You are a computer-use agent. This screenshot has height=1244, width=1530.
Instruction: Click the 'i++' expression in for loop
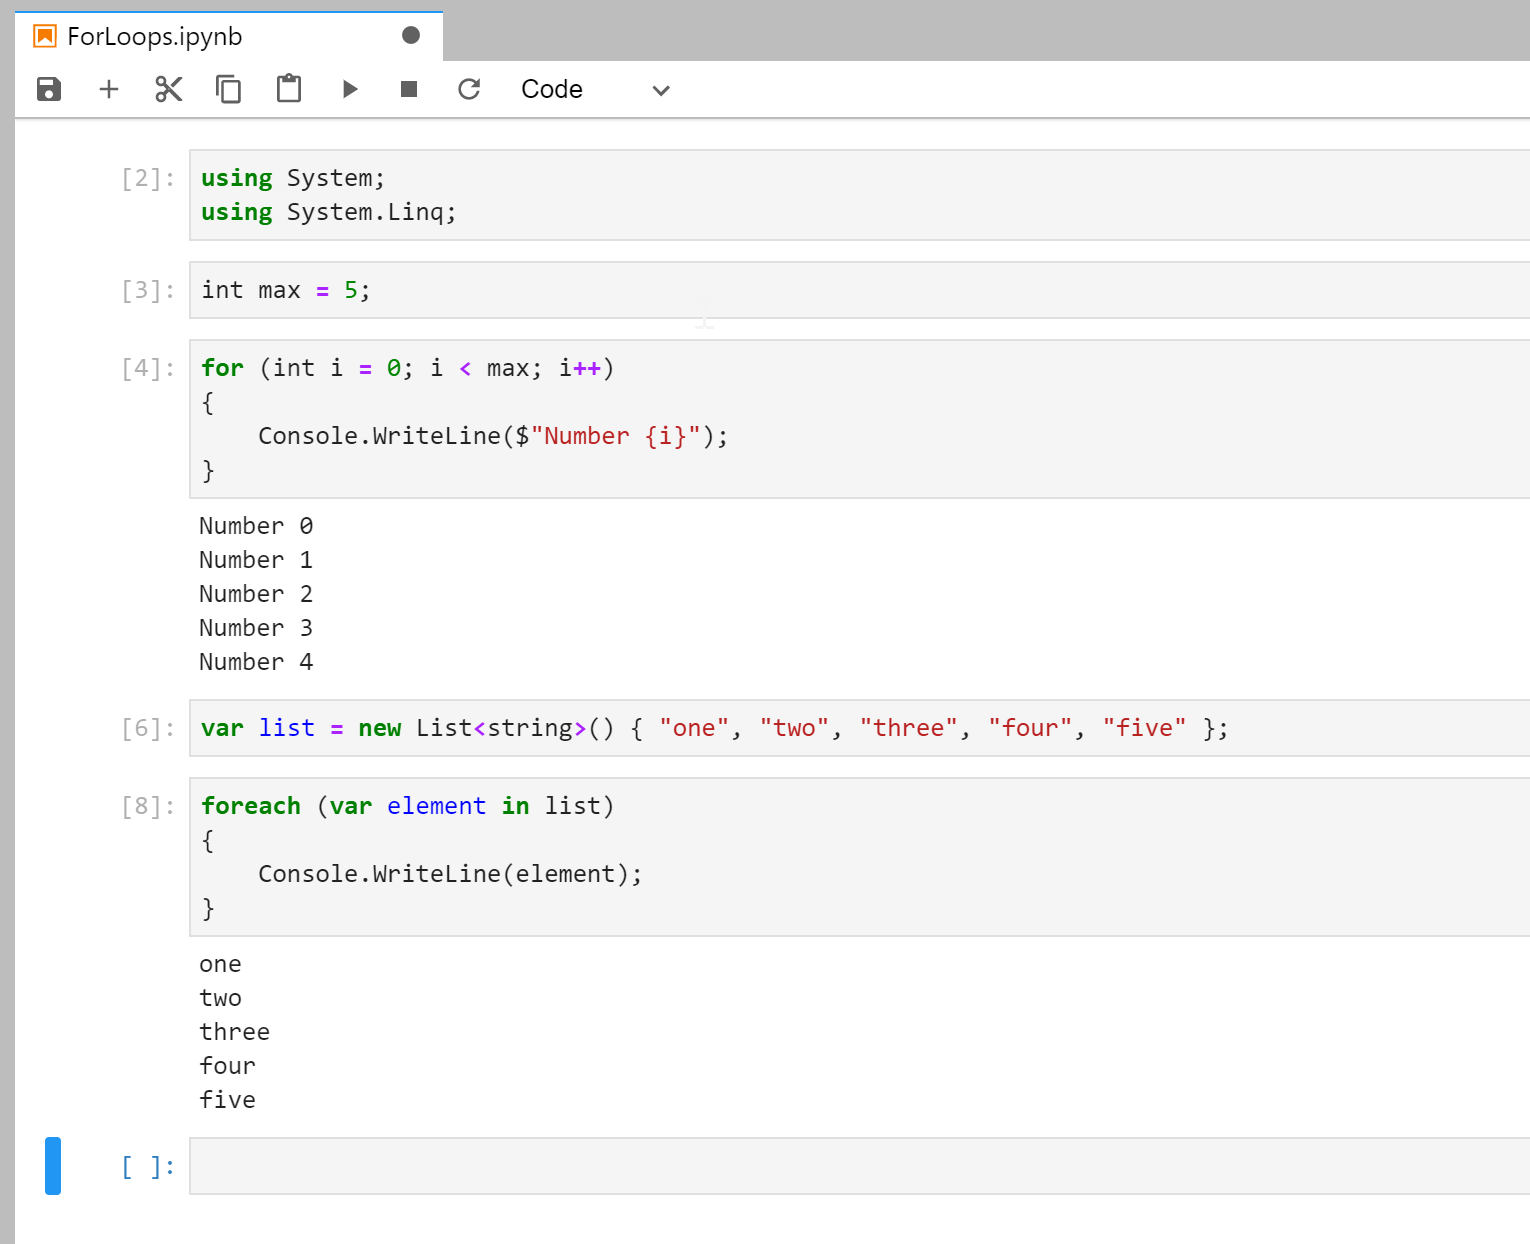[x=580, y=368]
